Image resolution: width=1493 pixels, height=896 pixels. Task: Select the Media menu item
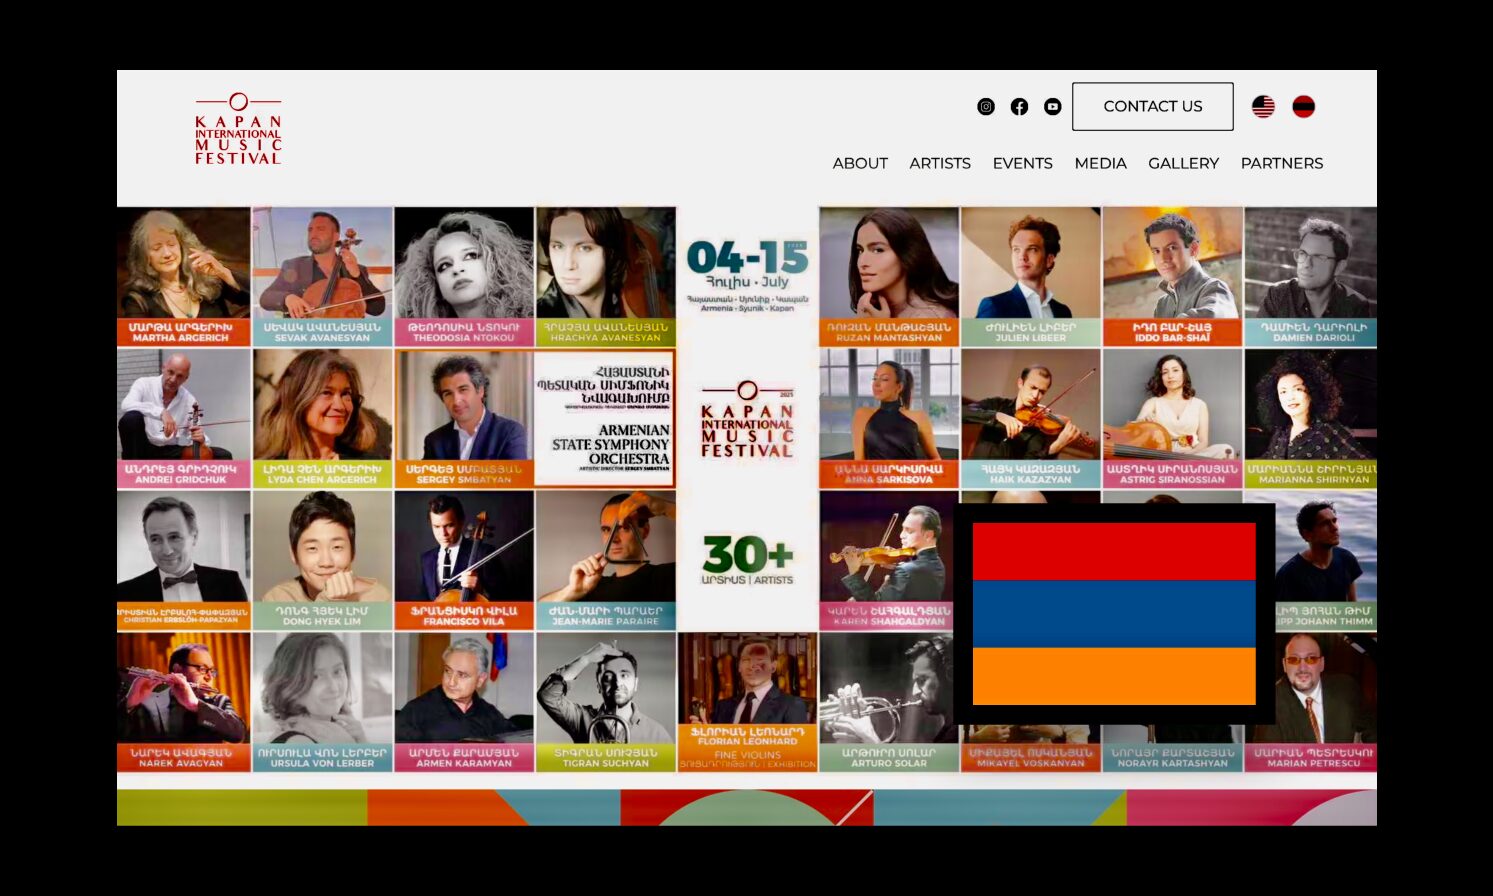(1100, 163)
